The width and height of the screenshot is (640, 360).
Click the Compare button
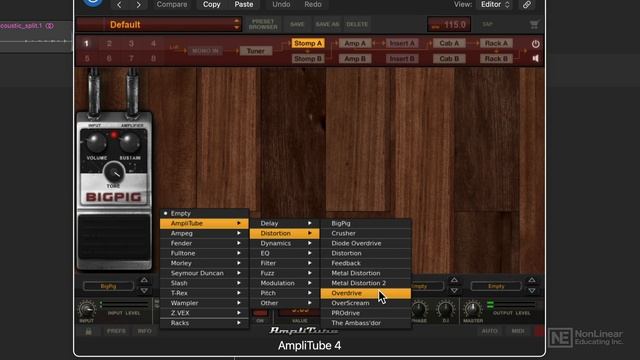pos(172,4)
